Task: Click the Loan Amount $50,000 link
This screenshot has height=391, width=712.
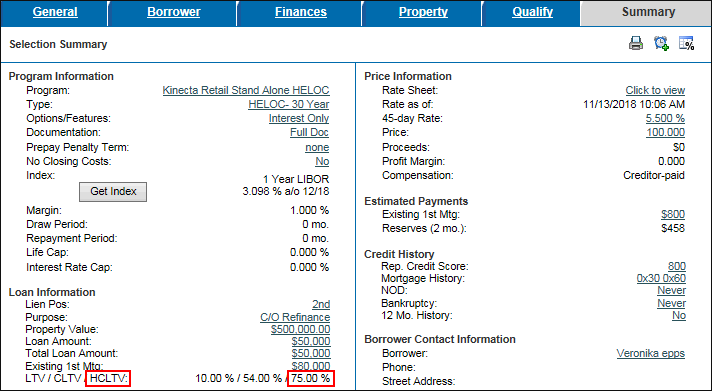Action: [311, 342]
